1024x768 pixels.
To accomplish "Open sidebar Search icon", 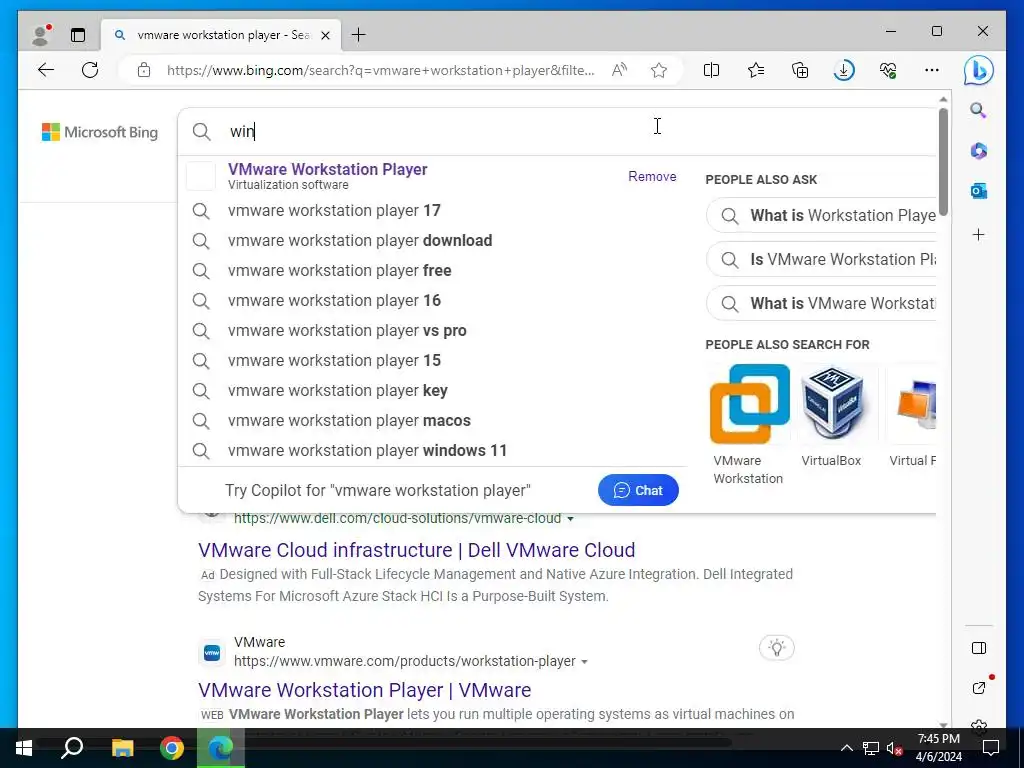I will tap(978, 110).
